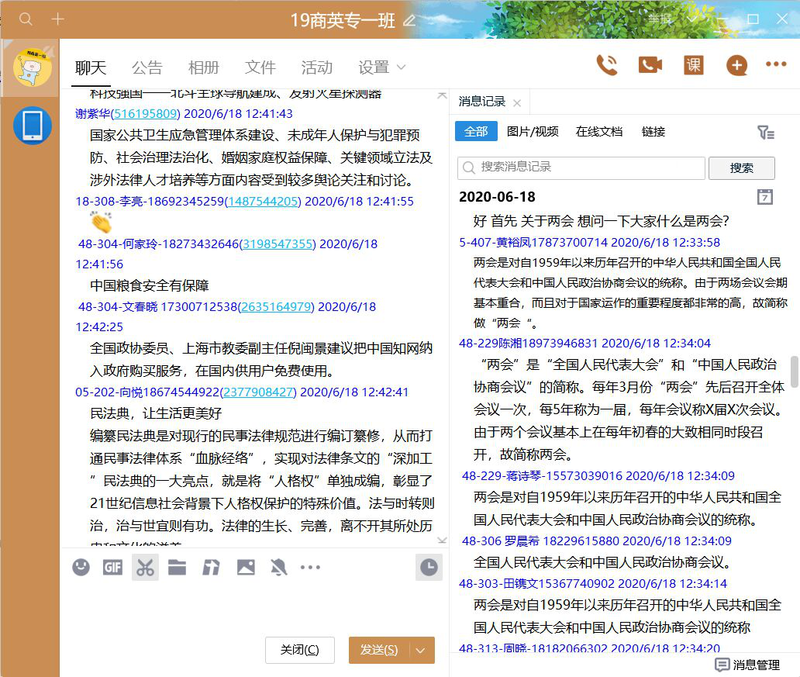Open the emoji picker
The image size is (800, 677).
click(x=81, y=567)
